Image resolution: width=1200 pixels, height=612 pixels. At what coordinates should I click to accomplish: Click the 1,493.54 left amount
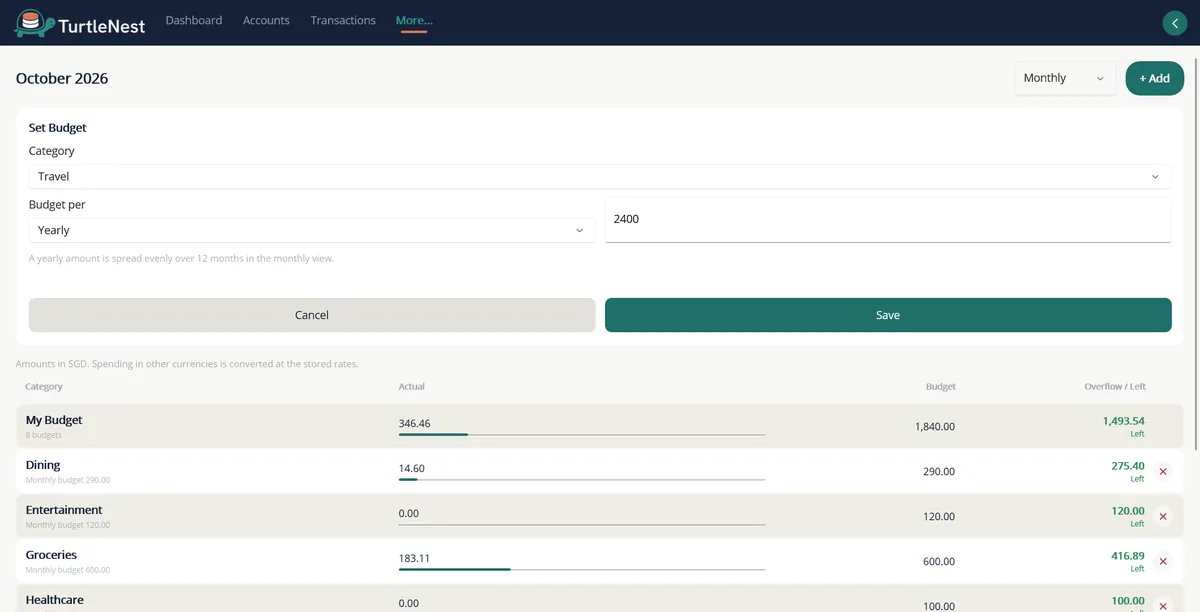pos(1123,421)
